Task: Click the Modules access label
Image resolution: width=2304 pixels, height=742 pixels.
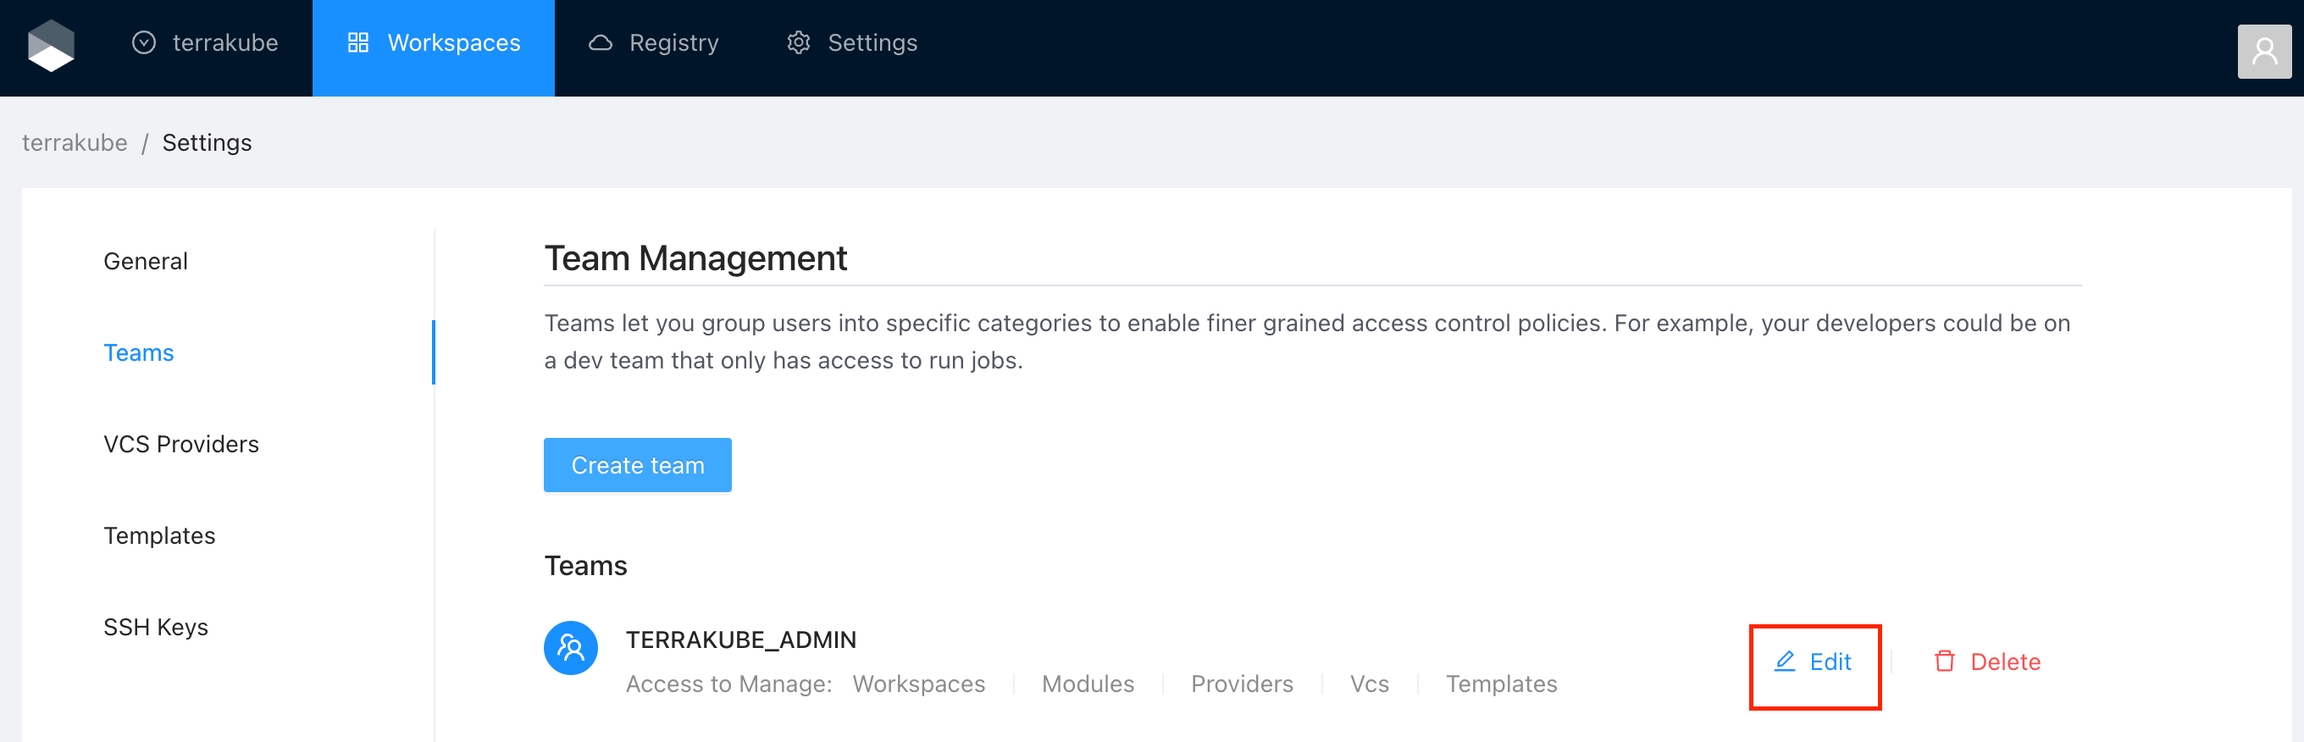Action: tap(1088, 684)
